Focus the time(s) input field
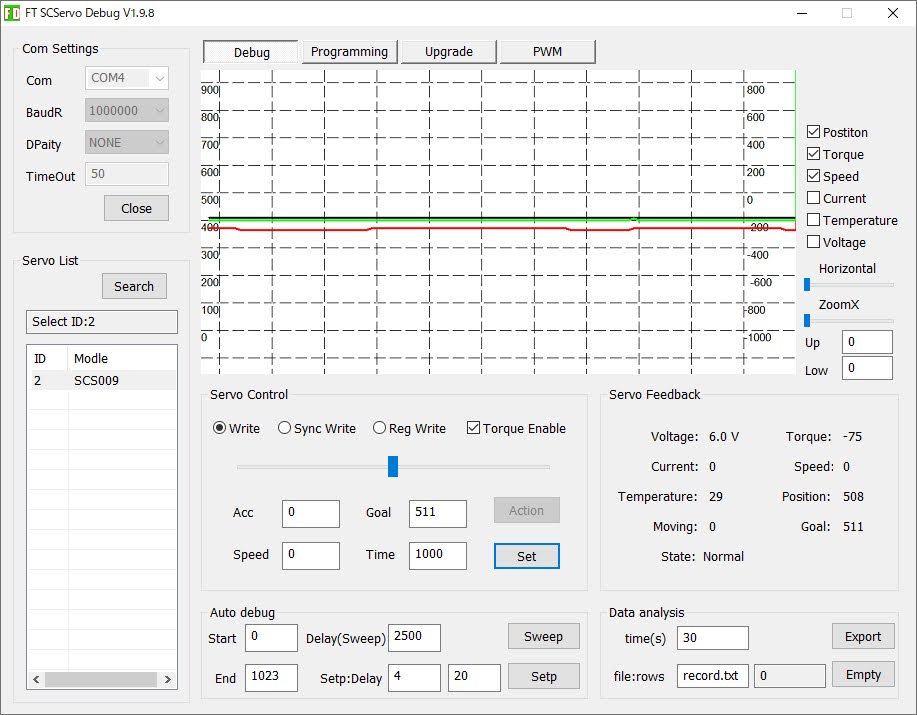The width and height of the screenshot is (917, 715). coord(713,638)
